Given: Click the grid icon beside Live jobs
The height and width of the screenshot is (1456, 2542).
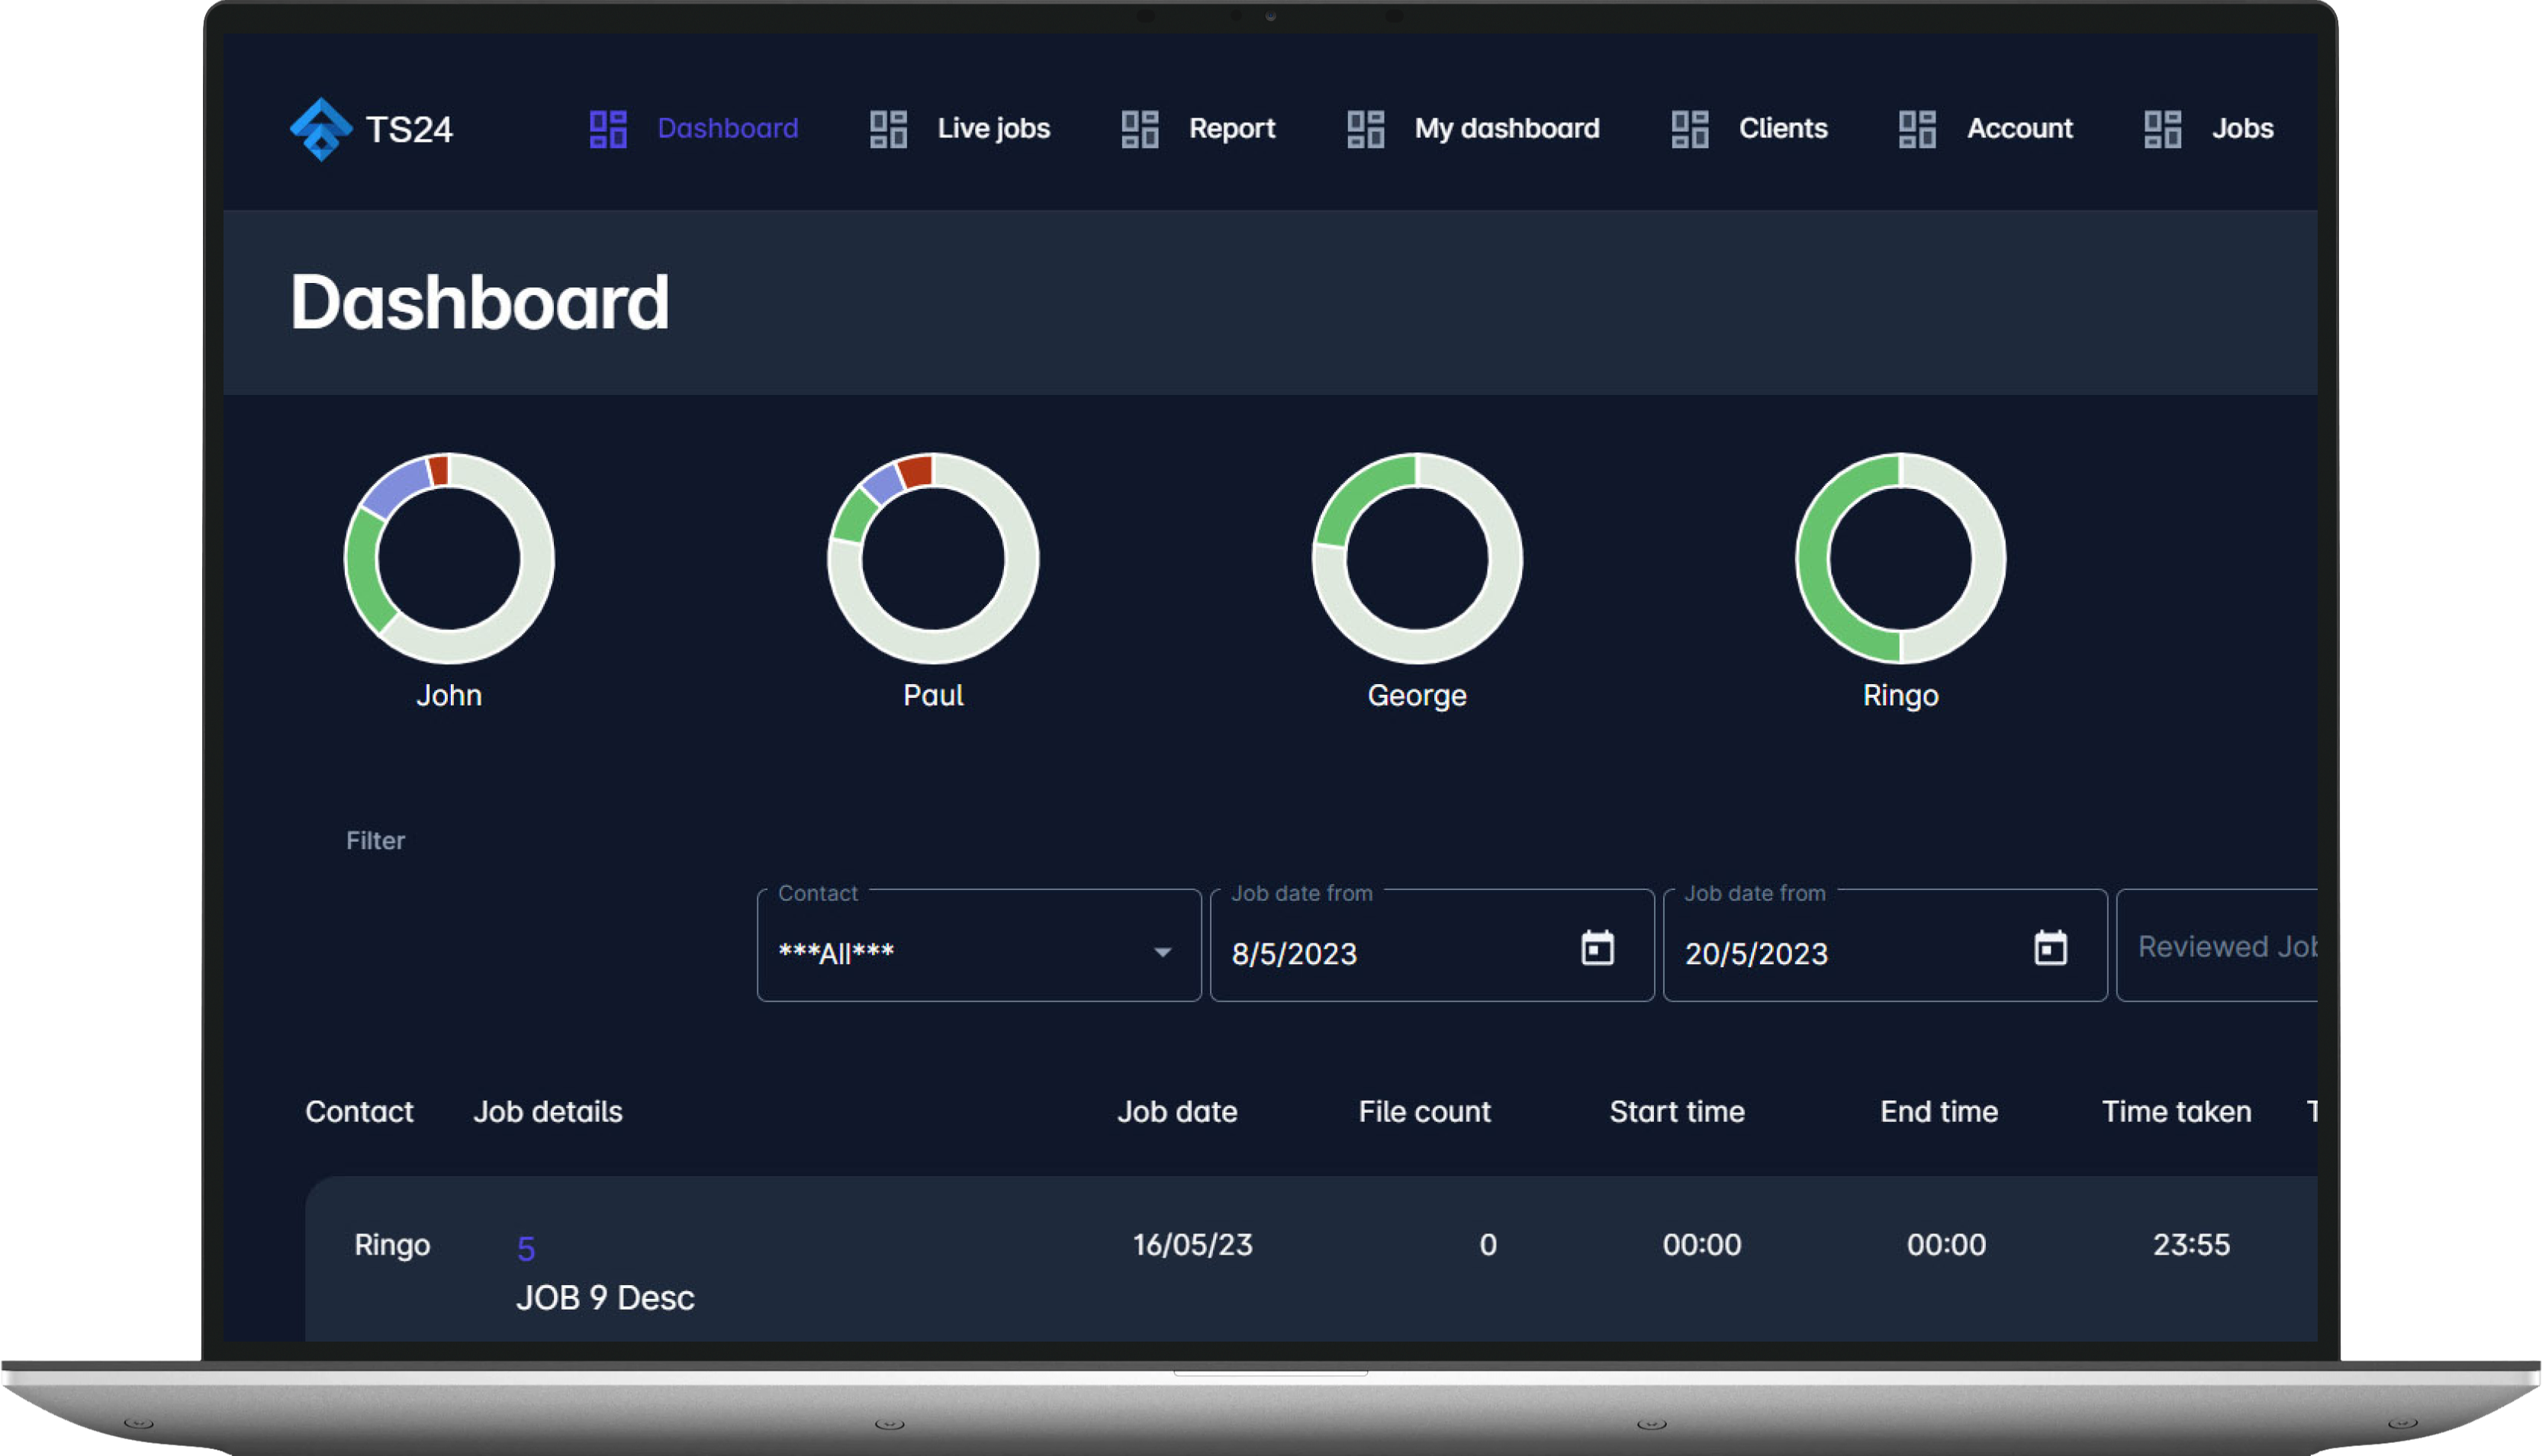Looking at the screenshot, I should pyautogui.click(x=888, y=129).
